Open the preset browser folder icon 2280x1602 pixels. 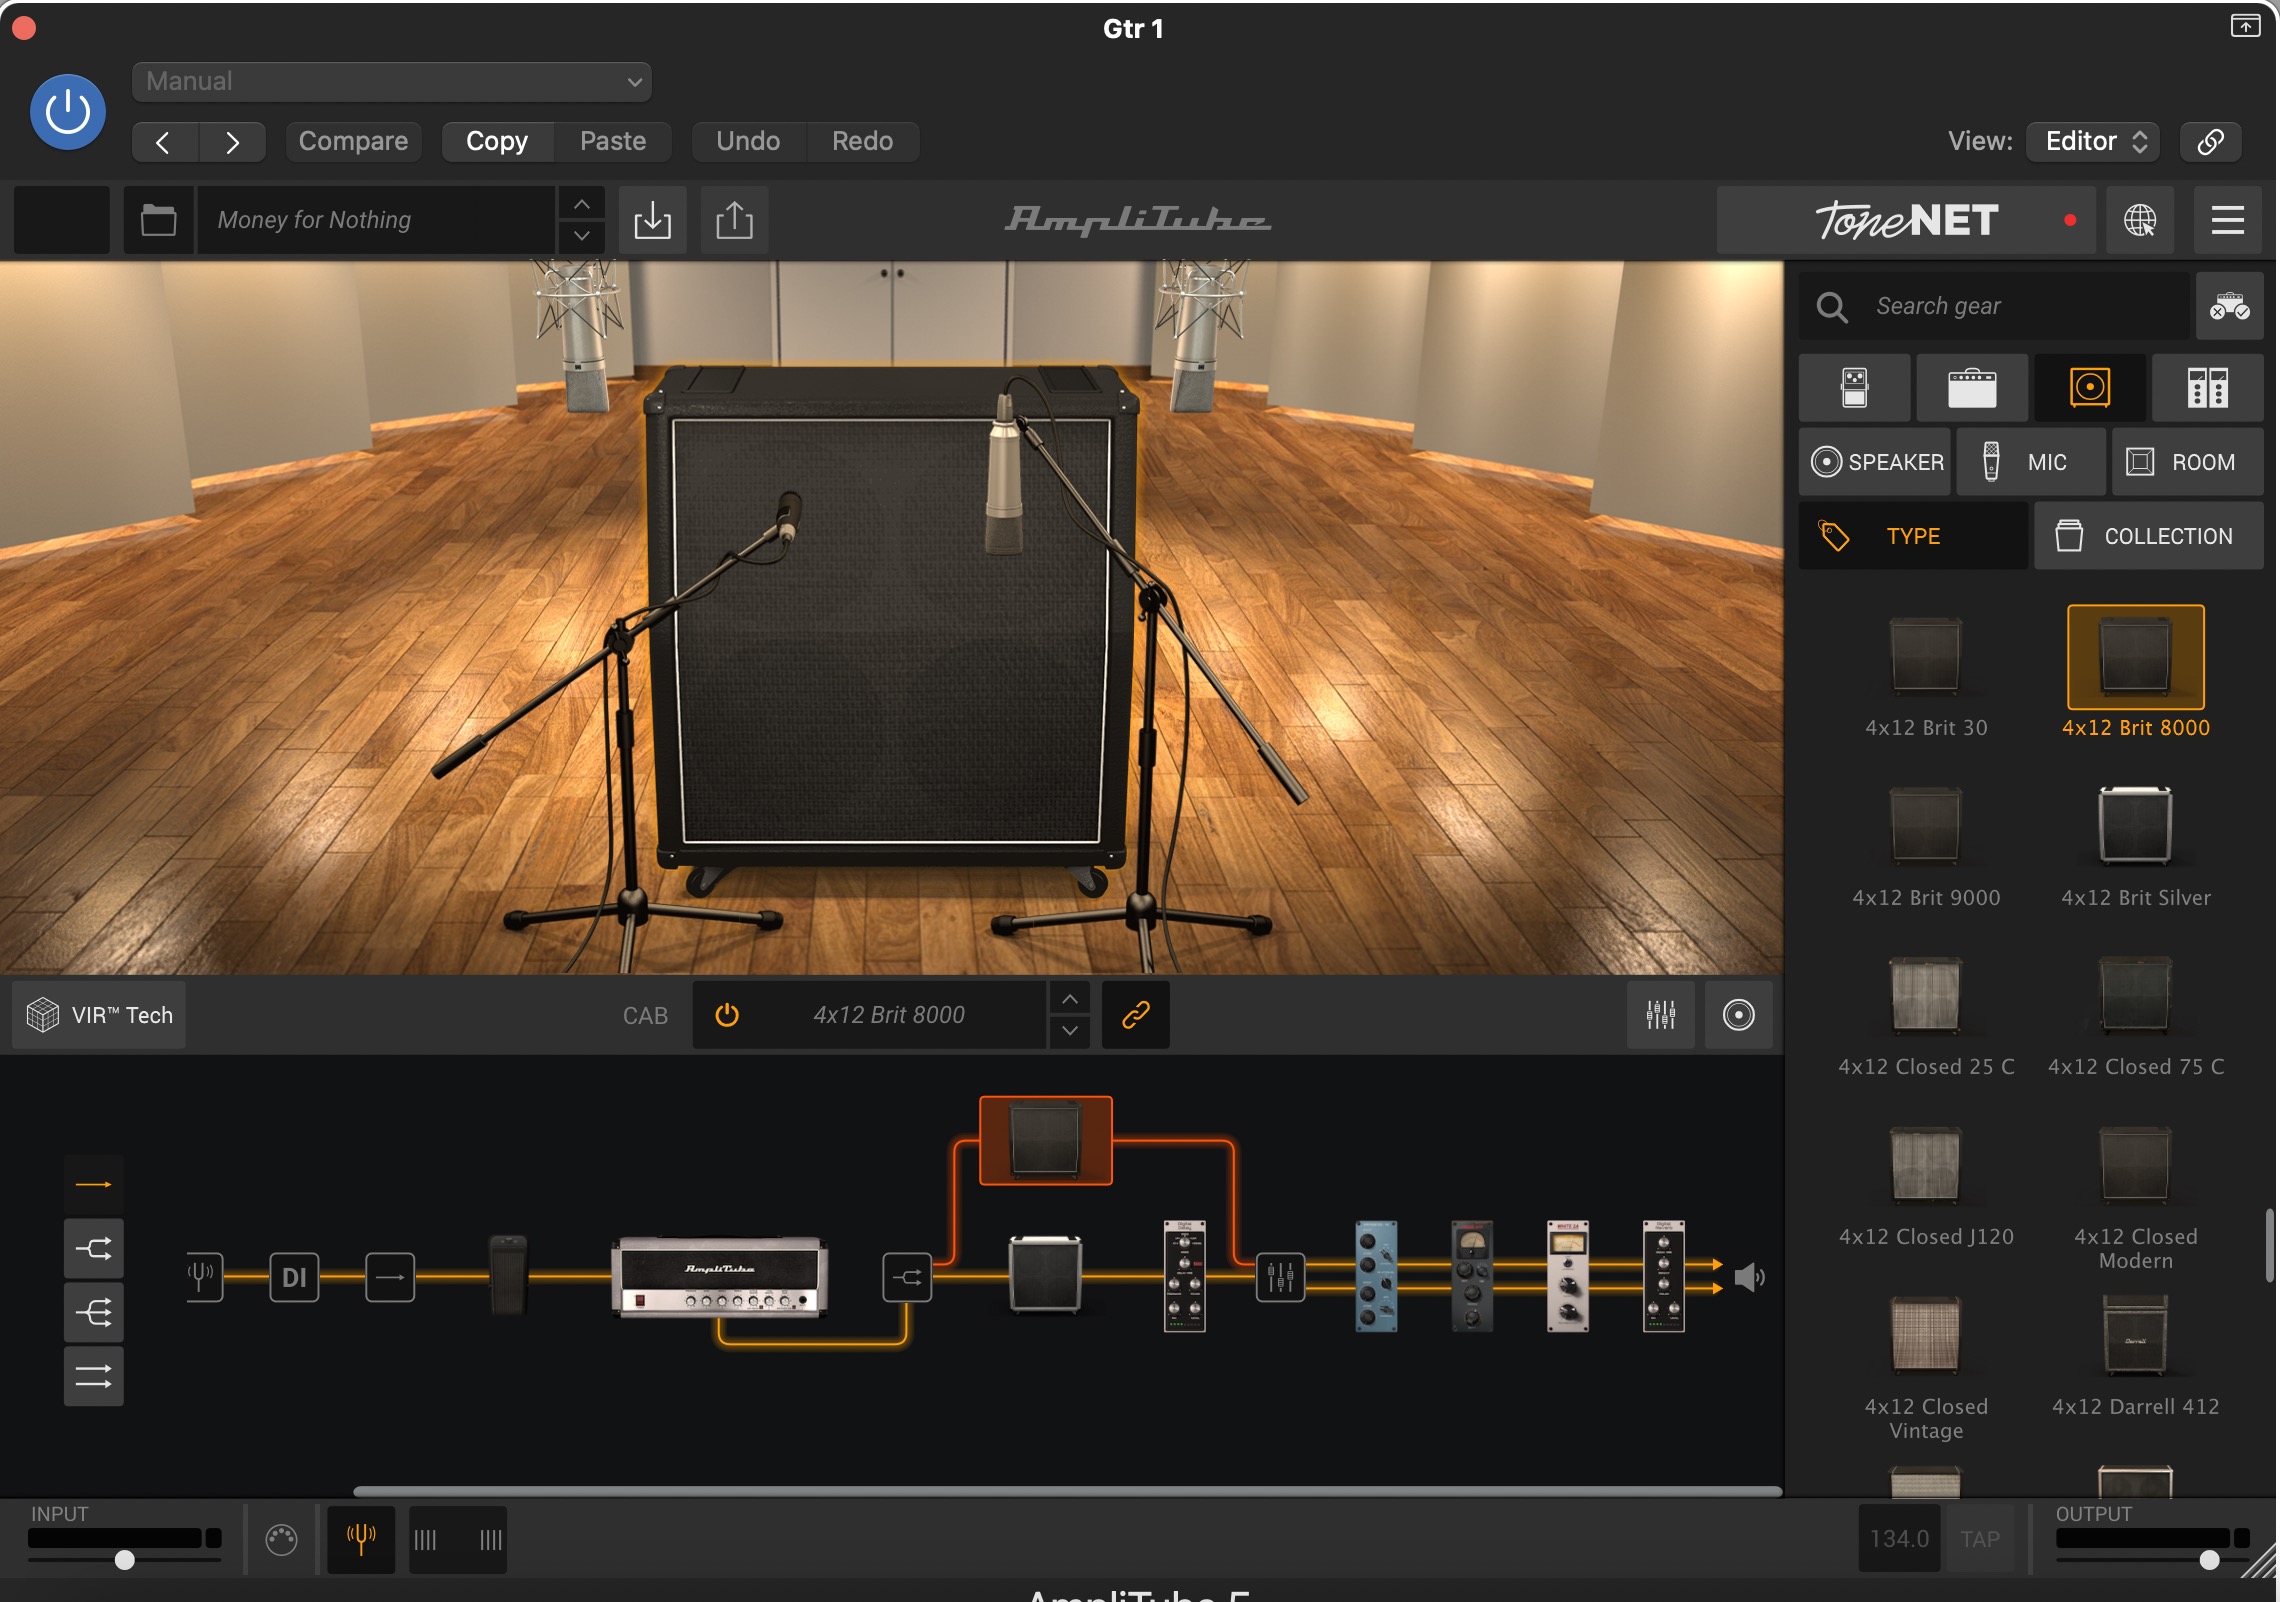[158, 219]
